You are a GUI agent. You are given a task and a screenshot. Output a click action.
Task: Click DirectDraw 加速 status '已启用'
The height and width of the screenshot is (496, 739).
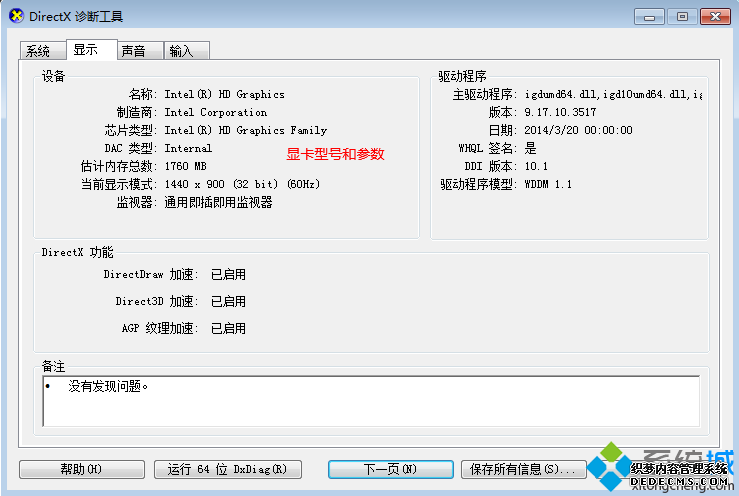[228, 274]
